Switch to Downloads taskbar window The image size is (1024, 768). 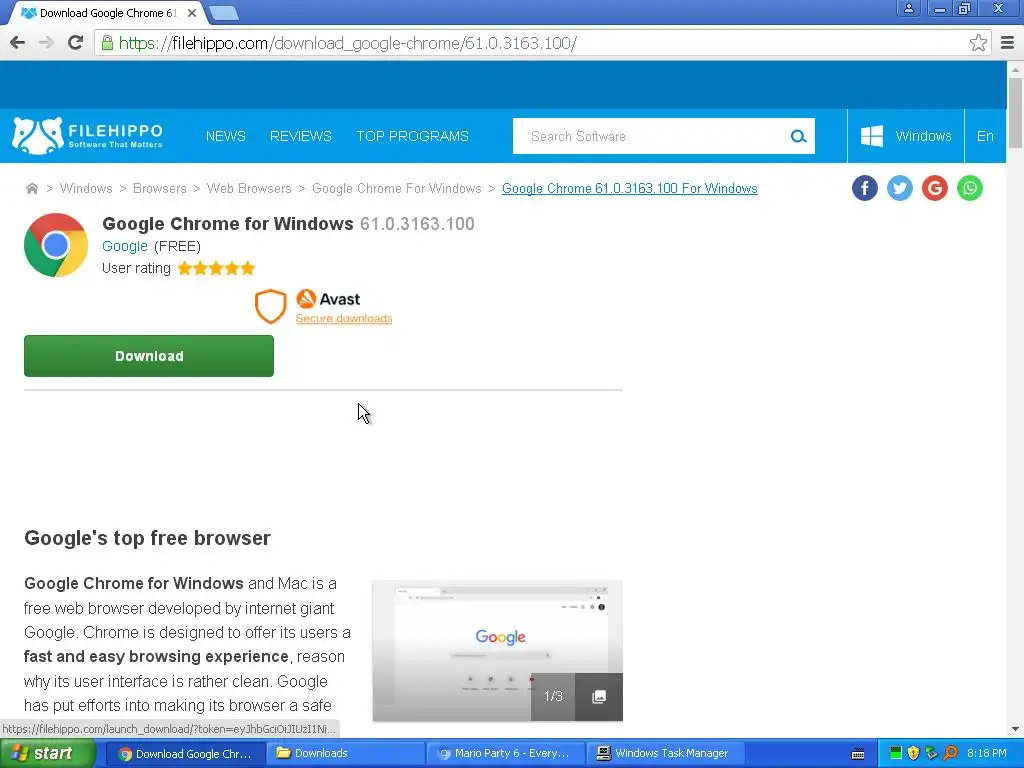[x=346, y=754]
